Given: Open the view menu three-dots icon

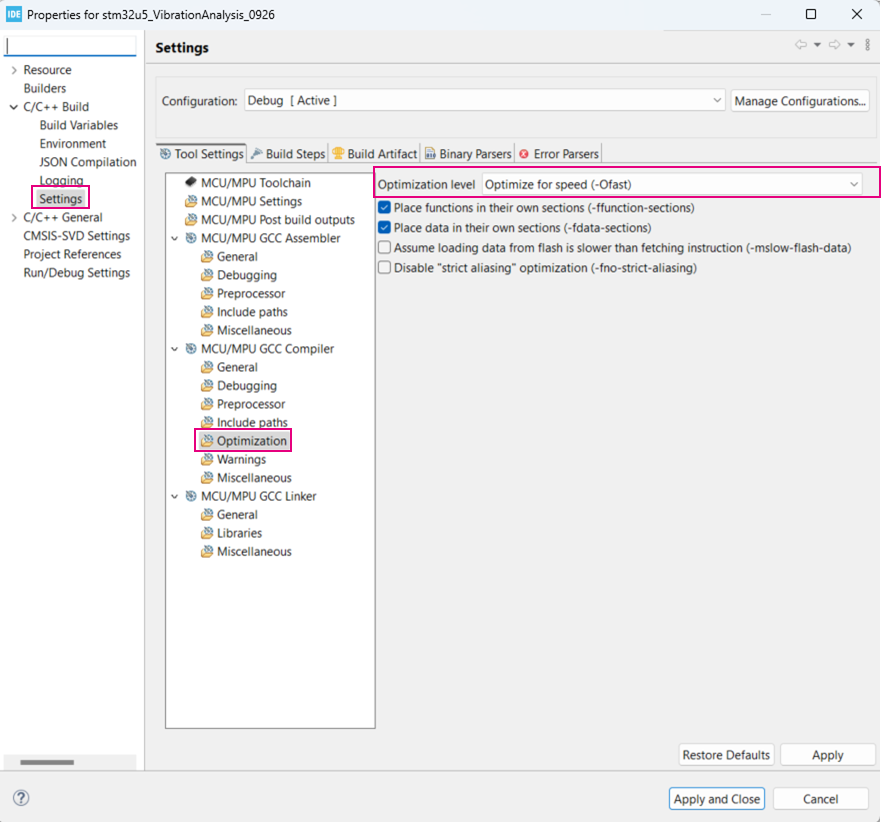Looking at the screenshot, I should (x=868, y=44).
